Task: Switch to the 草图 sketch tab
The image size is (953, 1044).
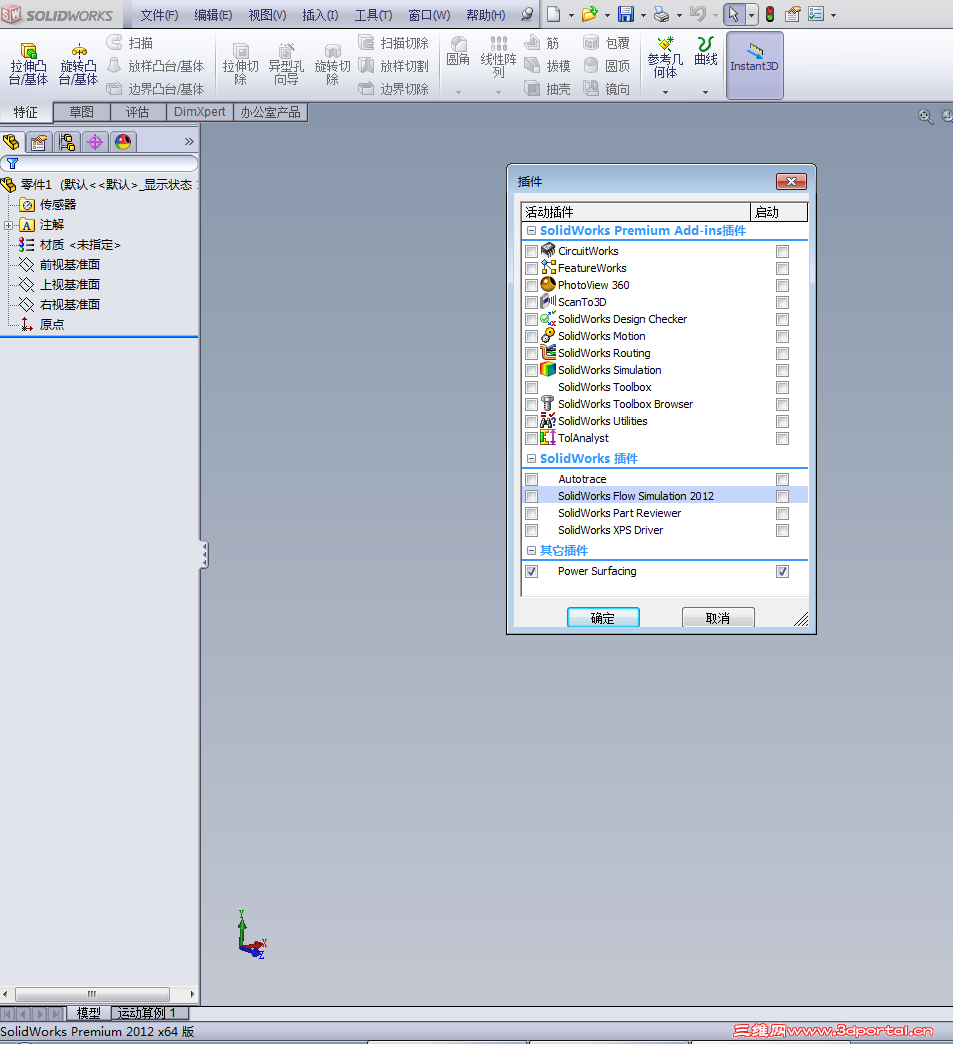Action: 81,112
